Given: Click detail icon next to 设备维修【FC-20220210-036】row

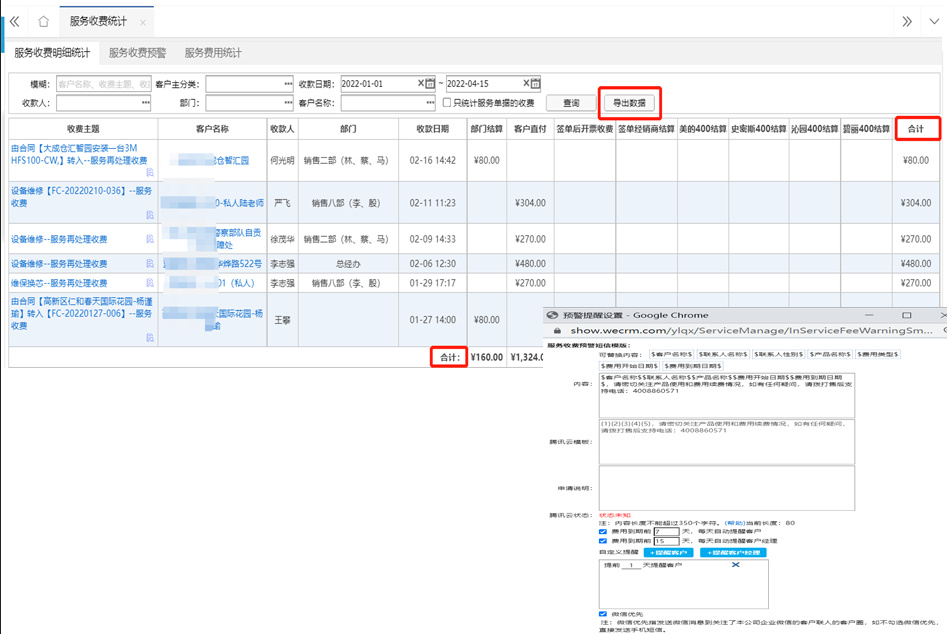Looking at the screenshot, I should 150,215.
